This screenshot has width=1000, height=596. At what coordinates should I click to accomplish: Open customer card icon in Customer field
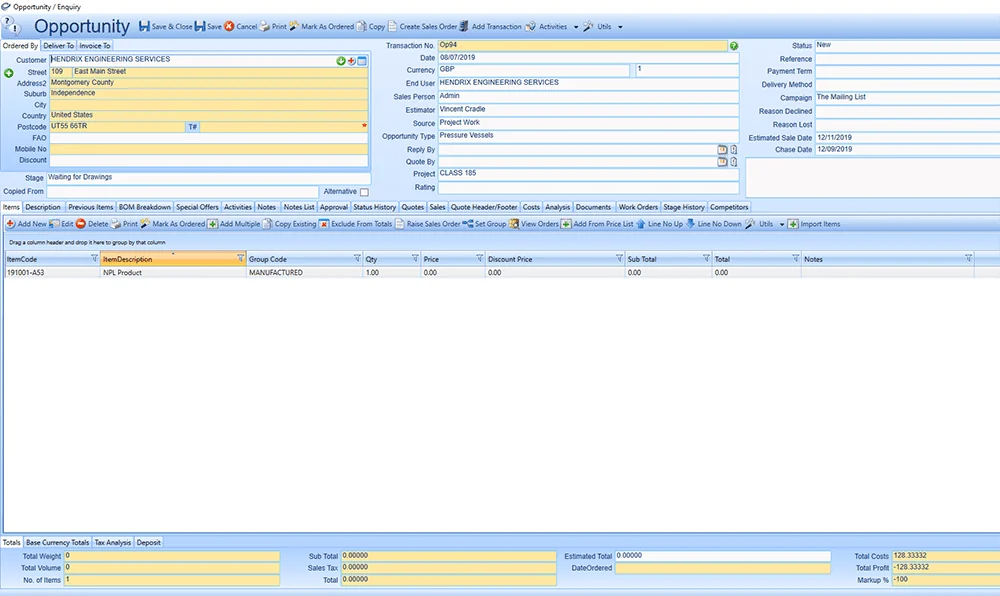[362, 61]
